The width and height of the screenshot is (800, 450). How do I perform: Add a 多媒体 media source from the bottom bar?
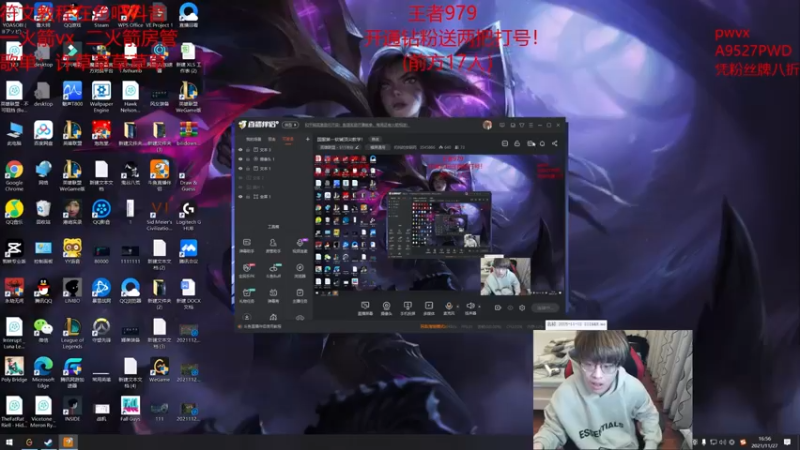(429, 308)
